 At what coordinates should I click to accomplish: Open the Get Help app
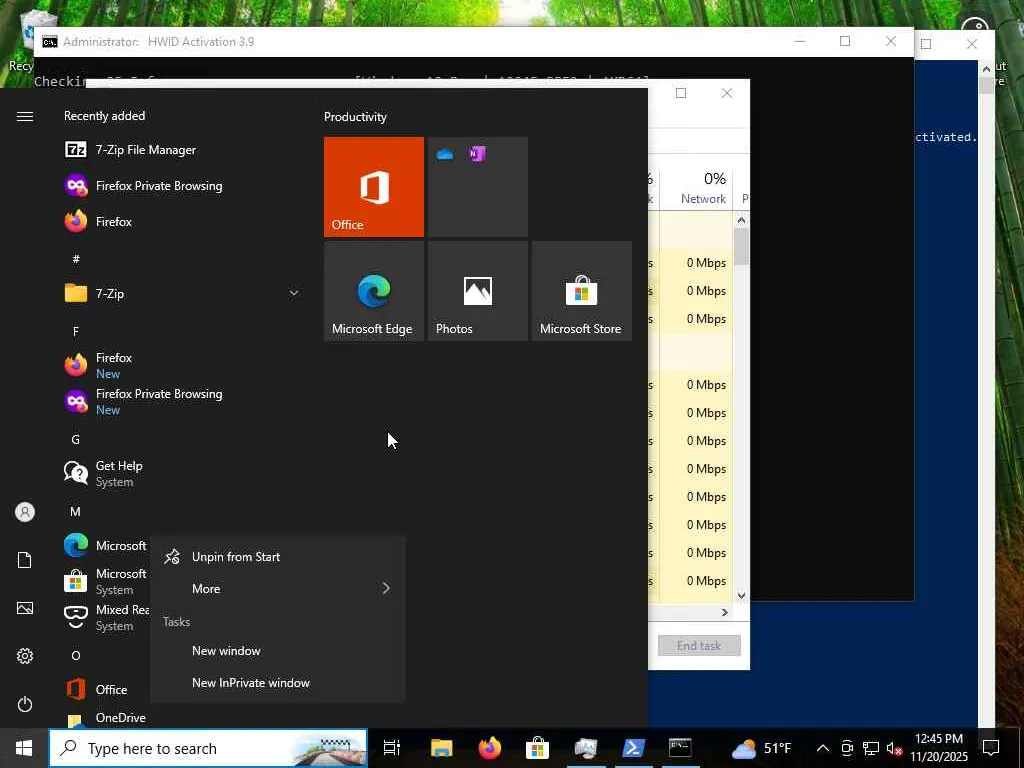tap(182, 473)
